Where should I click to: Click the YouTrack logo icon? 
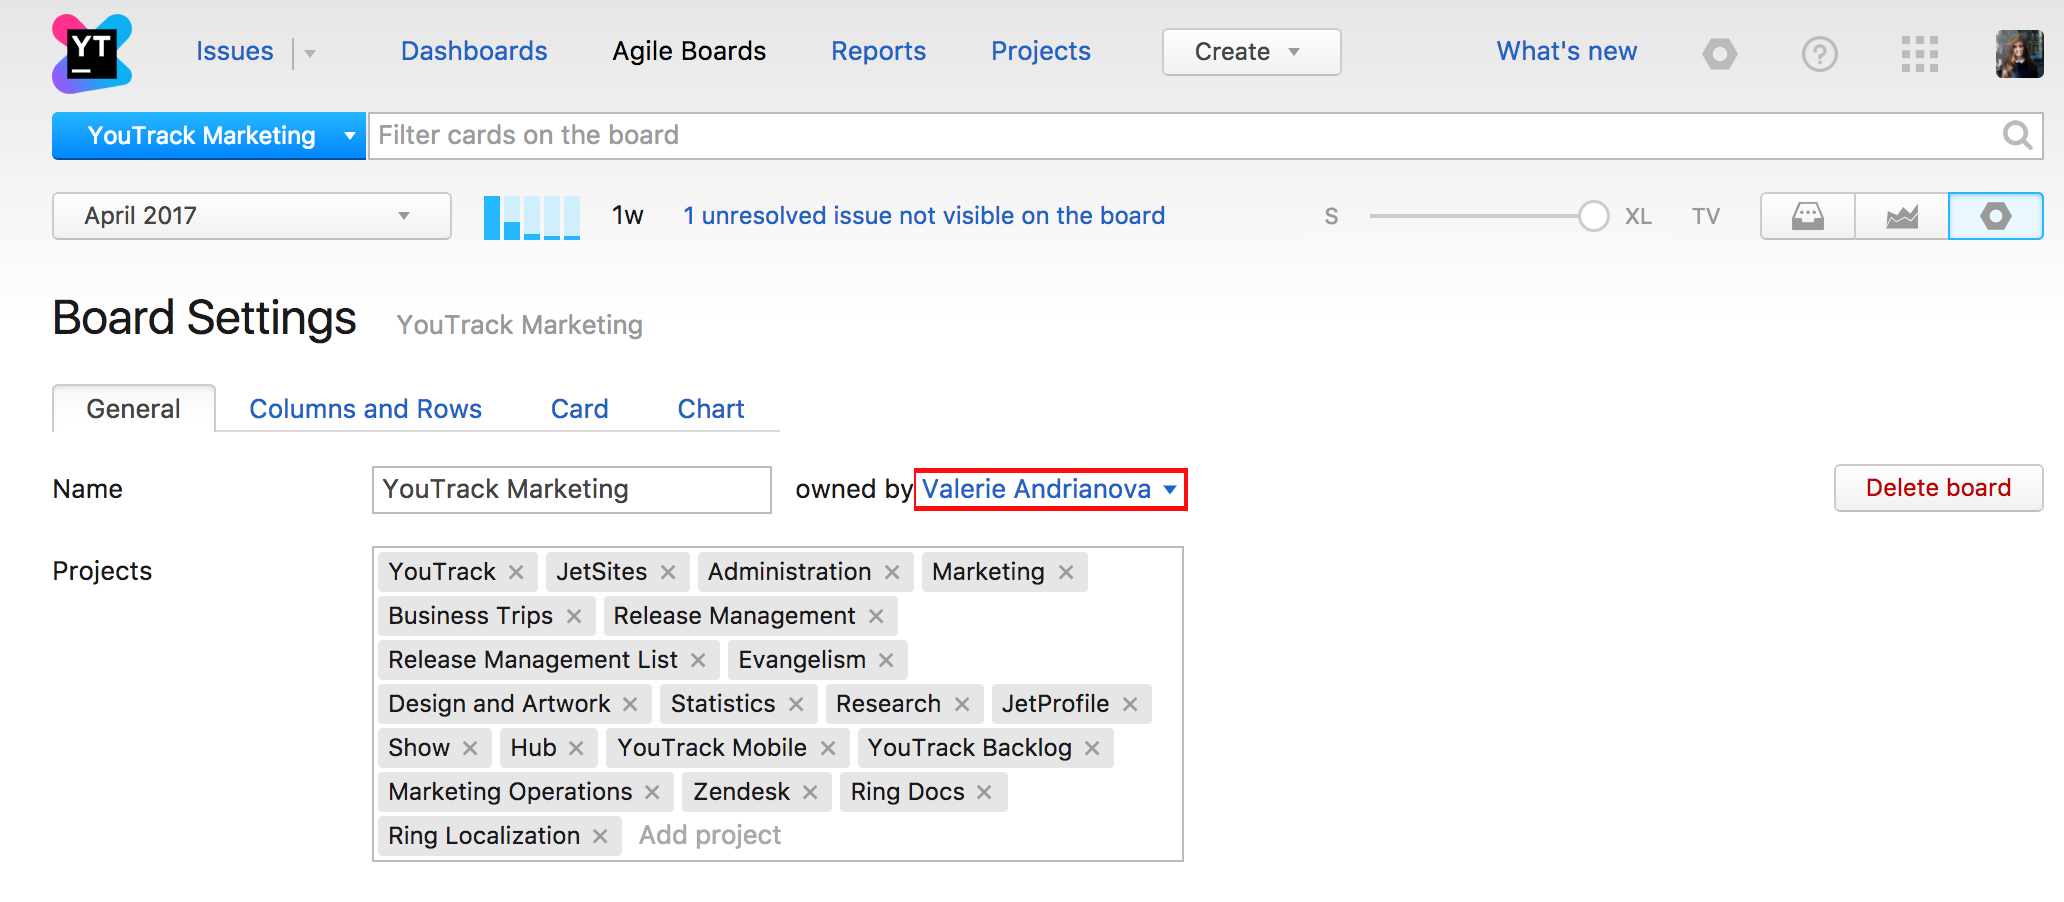tap(92, 53)
